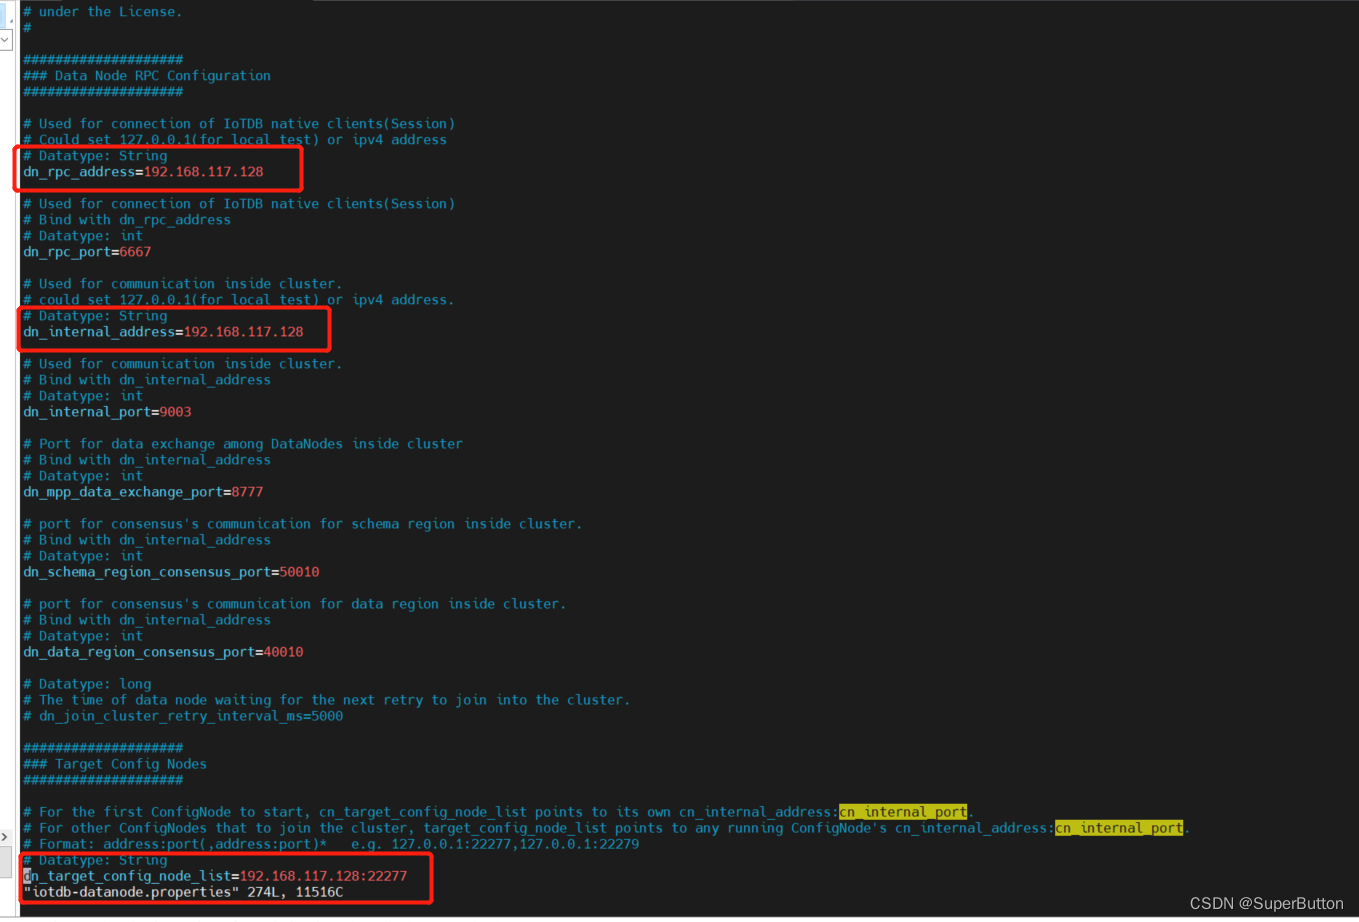The height and width of the screenshot is (922, 1359).
Task: Click the dn_internal_port value 9003
Action: tap(175, 412)
